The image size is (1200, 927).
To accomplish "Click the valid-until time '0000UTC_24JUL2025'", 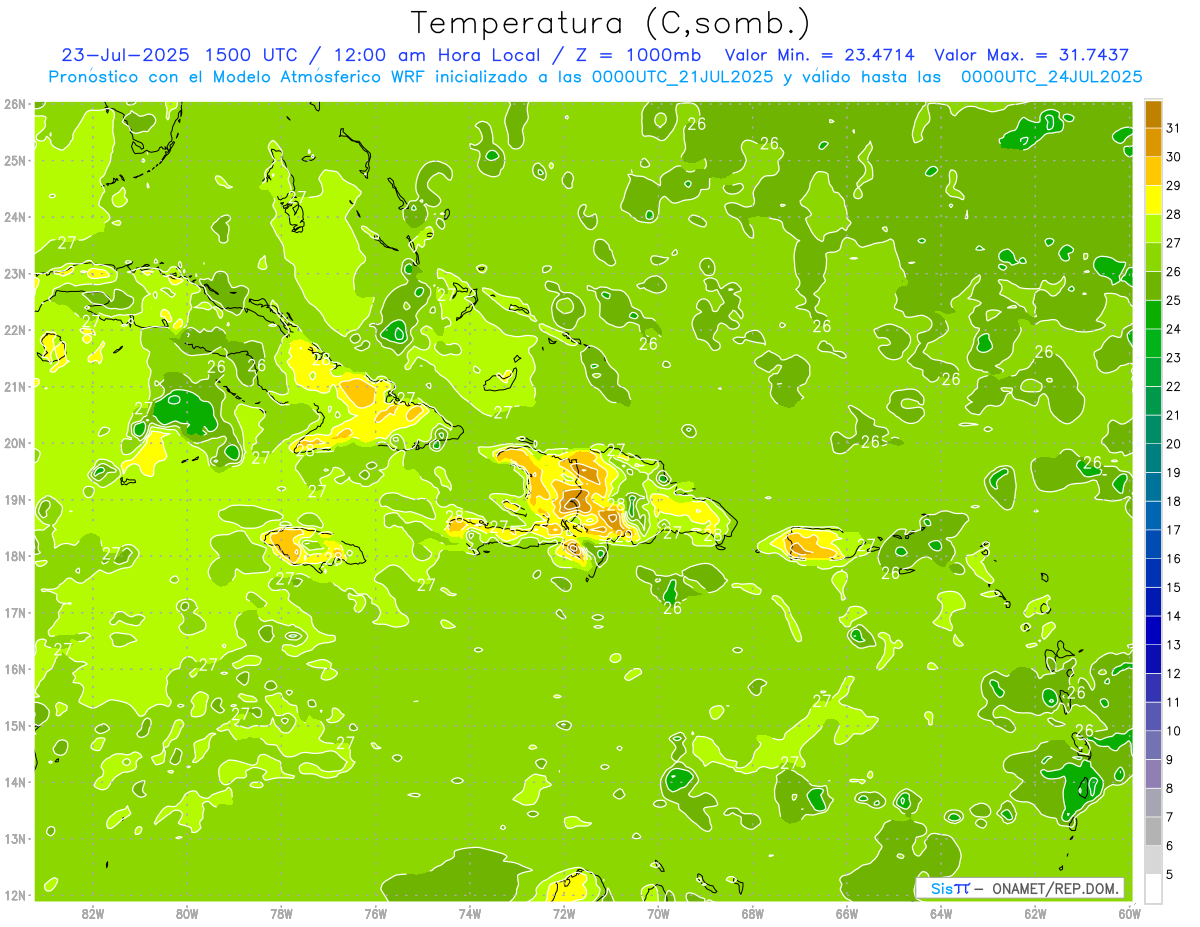I will [1052, 77].
